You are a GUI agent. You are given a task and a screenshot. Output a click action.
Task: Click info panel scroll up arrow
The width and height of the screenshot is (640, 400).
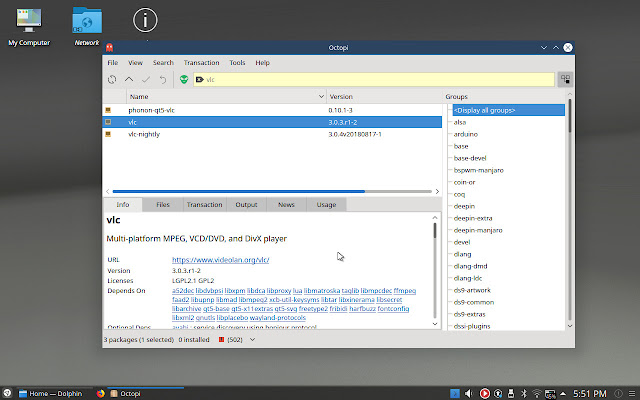[x=435, y=218]
